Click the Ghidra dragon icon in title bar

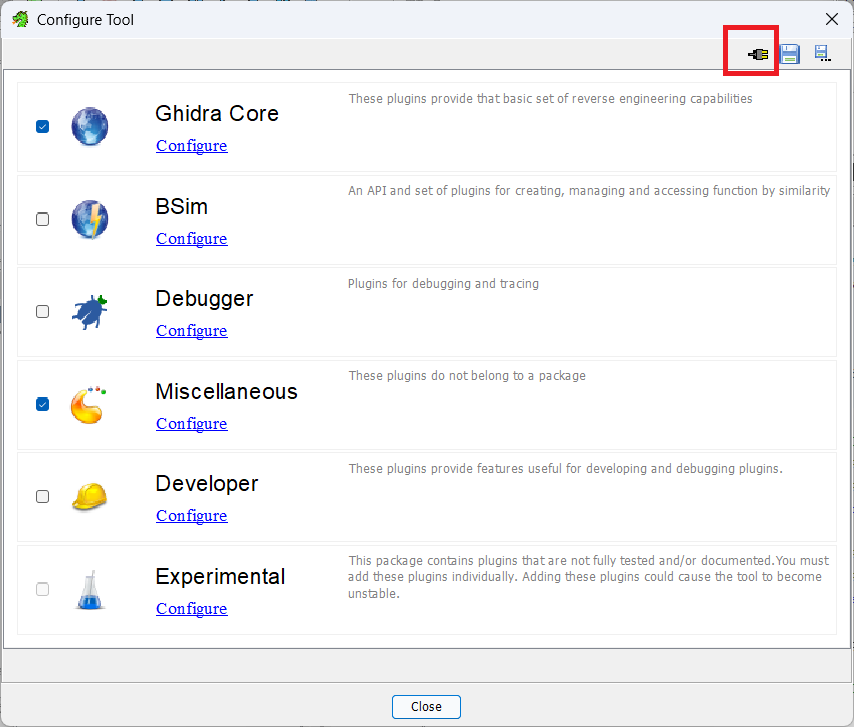pyautogui.click(x=21, y=20)
